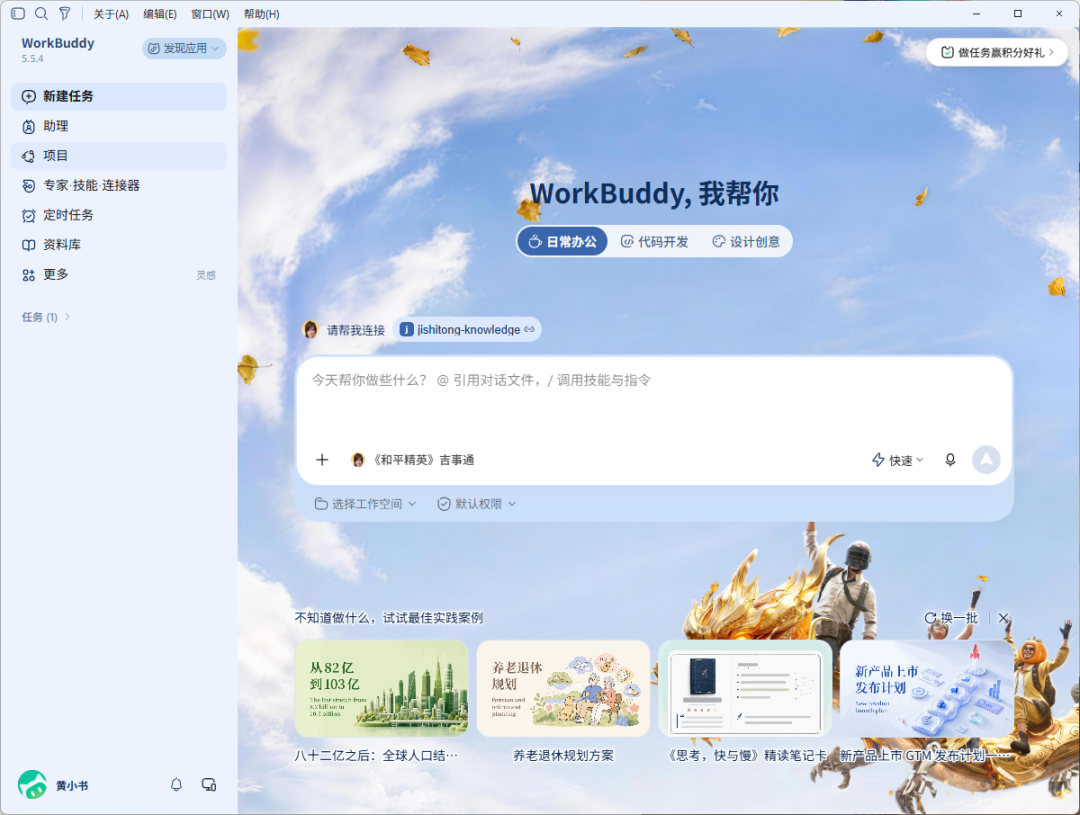Open 助理 in the sidebar
The width and height of the screenshot is (1080, 815).
point(118,126)
